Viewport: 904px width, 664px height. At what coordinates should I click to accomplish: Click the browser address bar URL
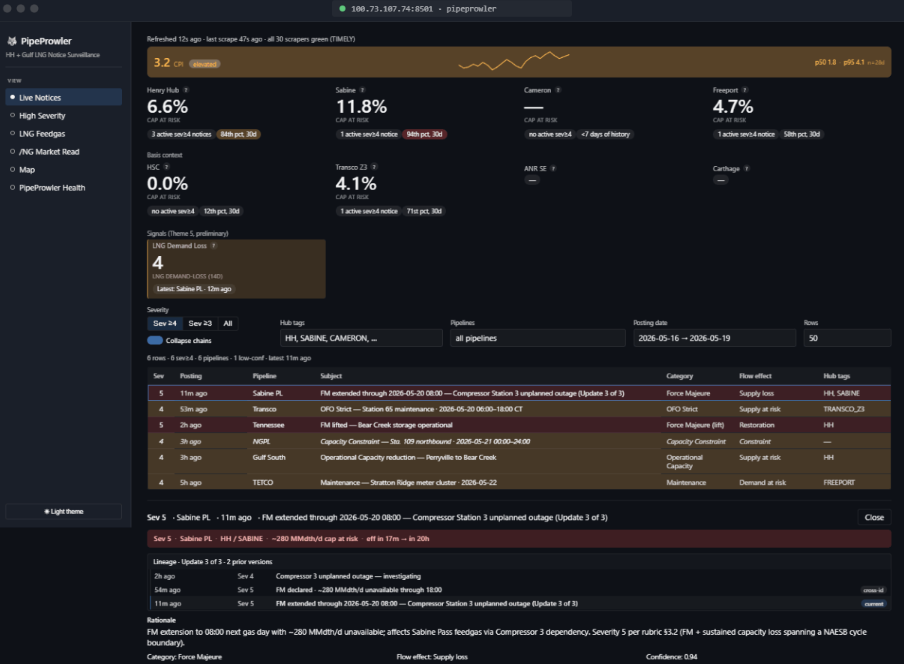(423, 9)
